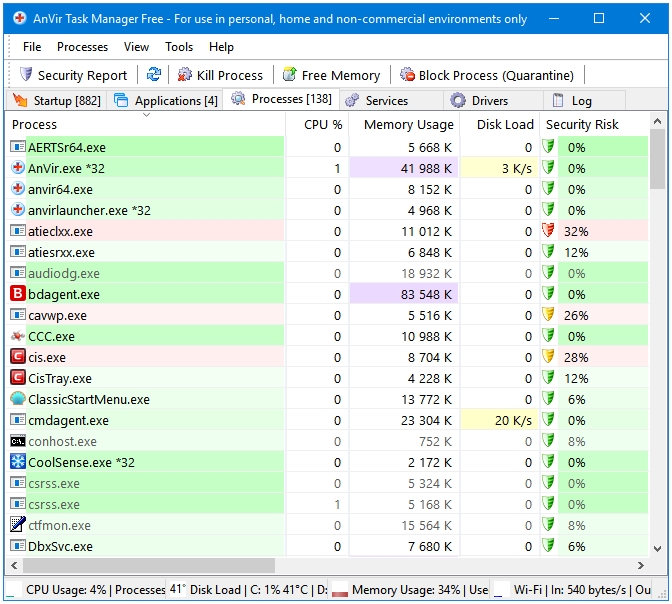Select the cmdagent.exe process name

(69, 420)
